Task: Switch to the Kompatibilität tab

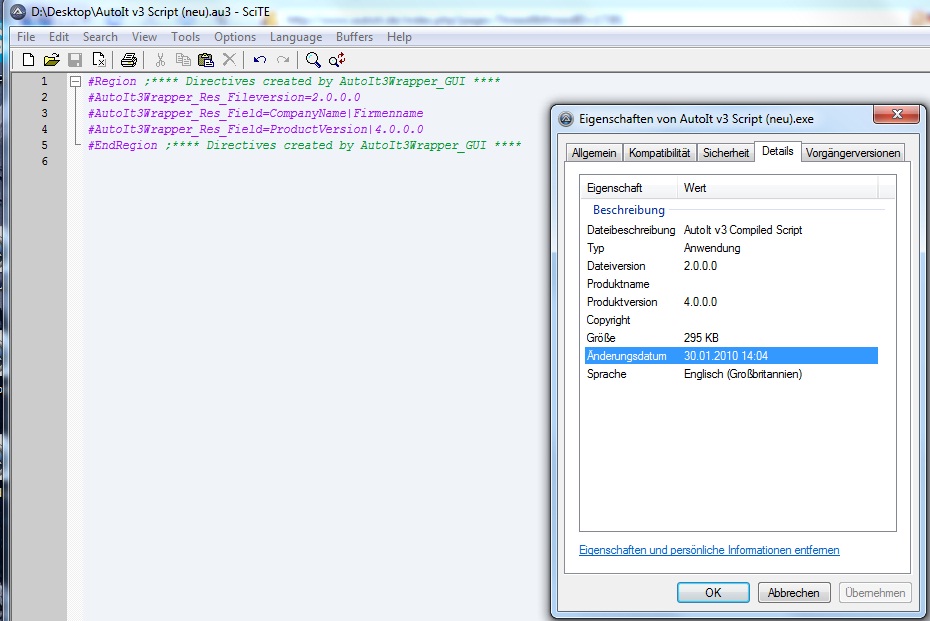Action: [x=659, y=153]
